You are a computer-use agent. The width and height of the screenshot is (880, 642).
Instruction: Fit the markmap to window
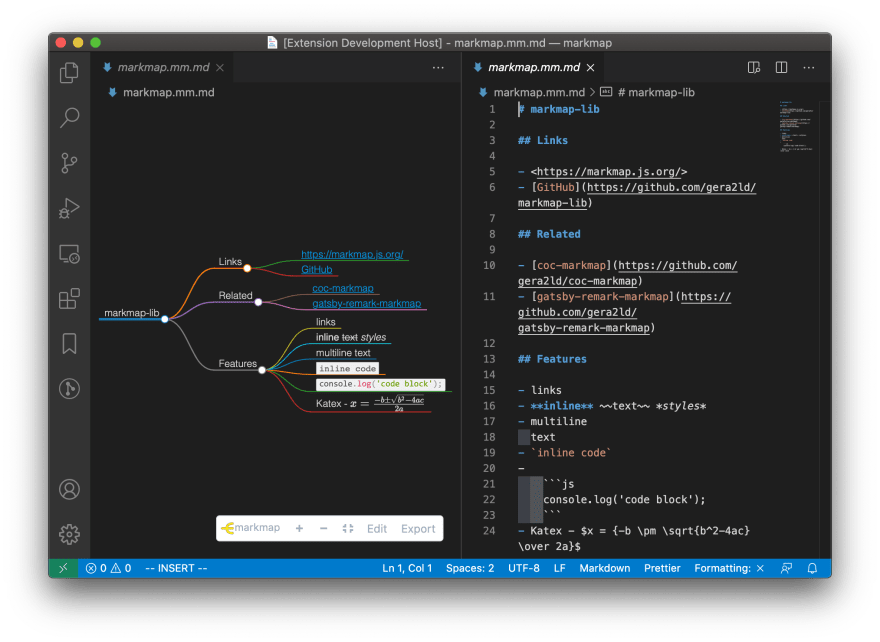tap(348, 528)
